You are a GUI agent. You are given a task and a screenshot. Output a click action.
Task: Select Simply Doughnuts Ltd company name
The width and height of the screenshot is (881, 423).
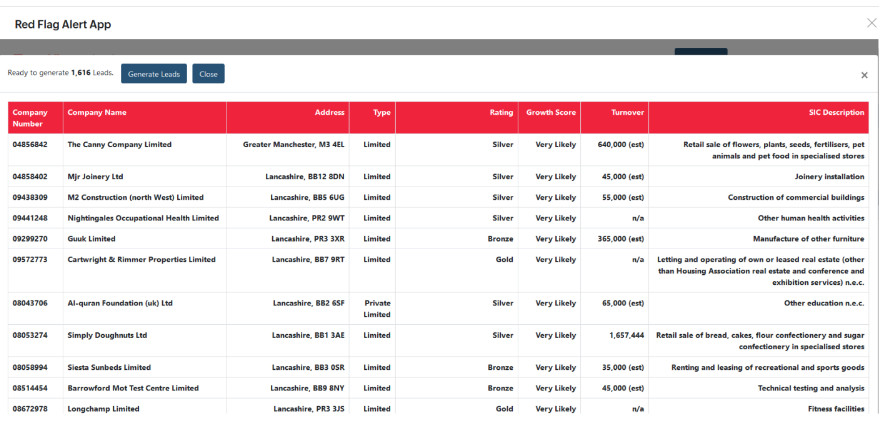point(107,335)
